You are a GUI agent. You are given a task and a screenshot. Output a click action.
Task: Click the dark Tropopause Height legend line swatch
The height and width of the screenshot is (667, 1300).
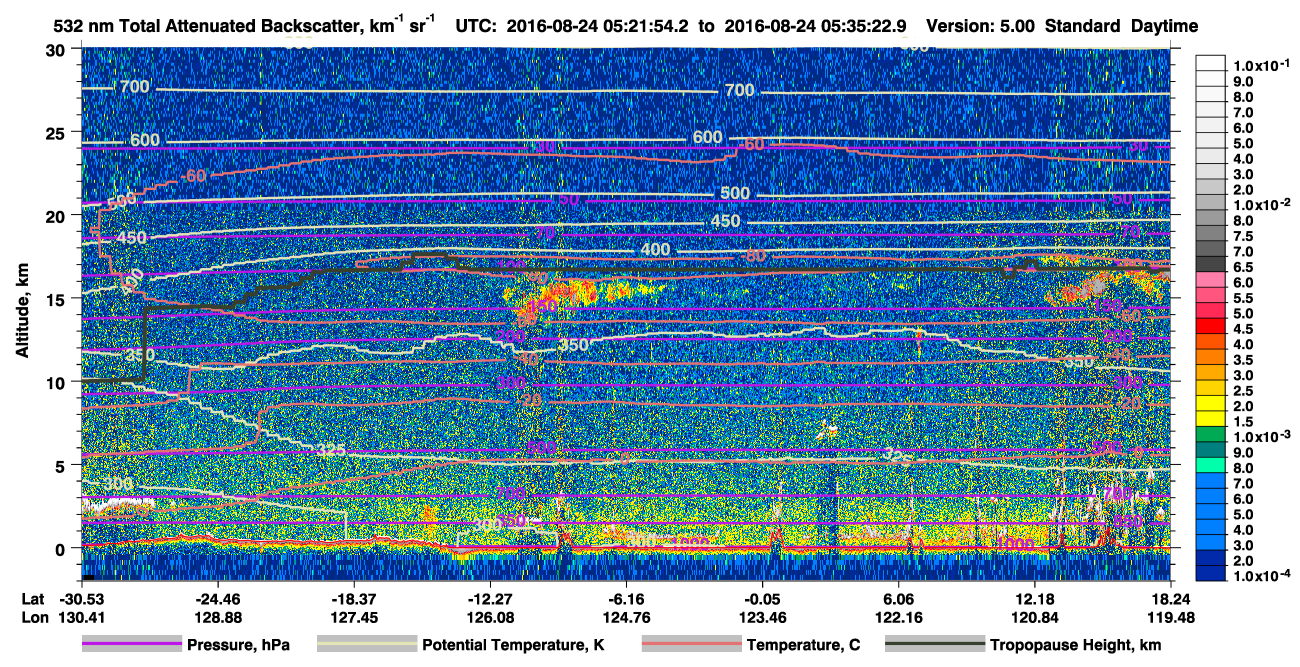[x=933, y=644]
